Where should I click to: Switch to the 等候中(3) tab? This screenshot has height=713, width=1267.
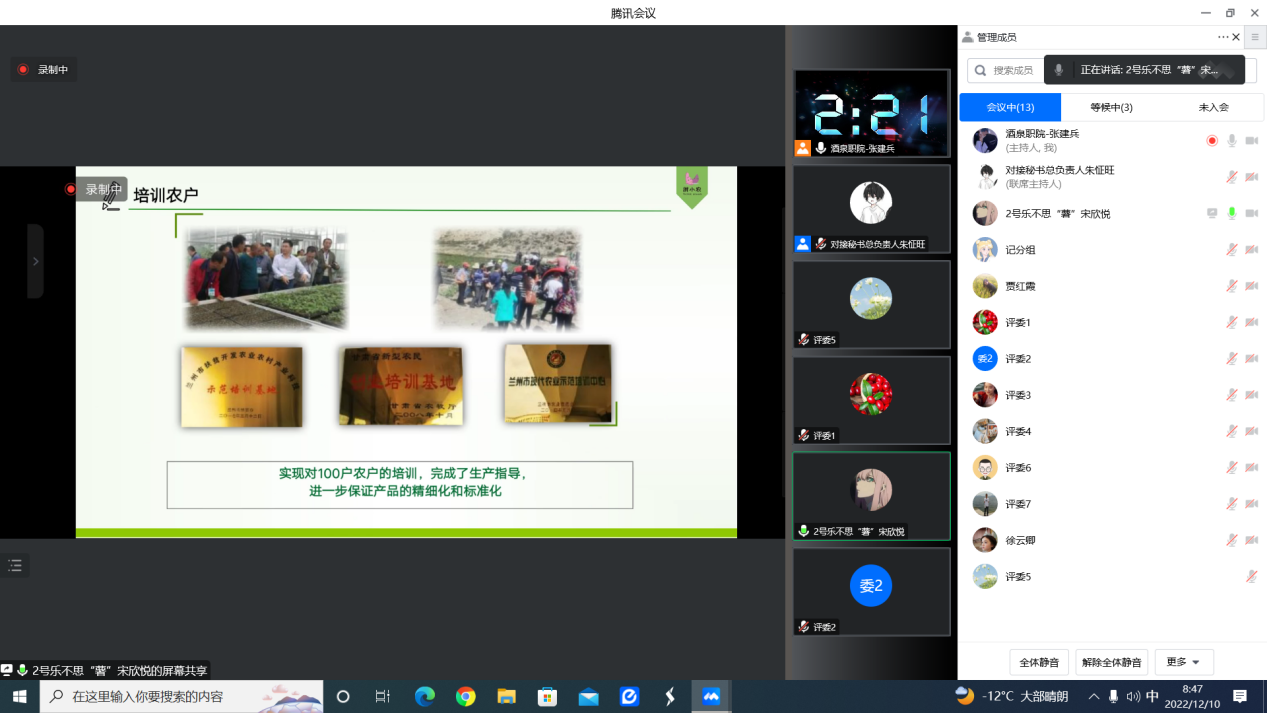[1111, 107]
